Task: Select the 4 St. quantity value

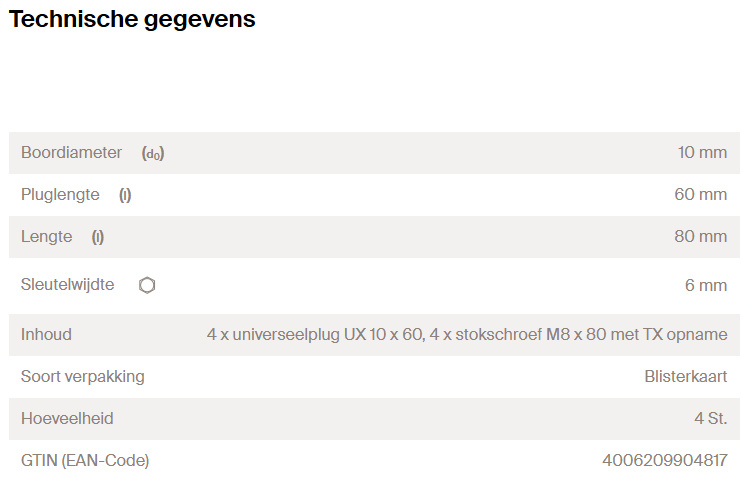Action: tap(711, 418)
